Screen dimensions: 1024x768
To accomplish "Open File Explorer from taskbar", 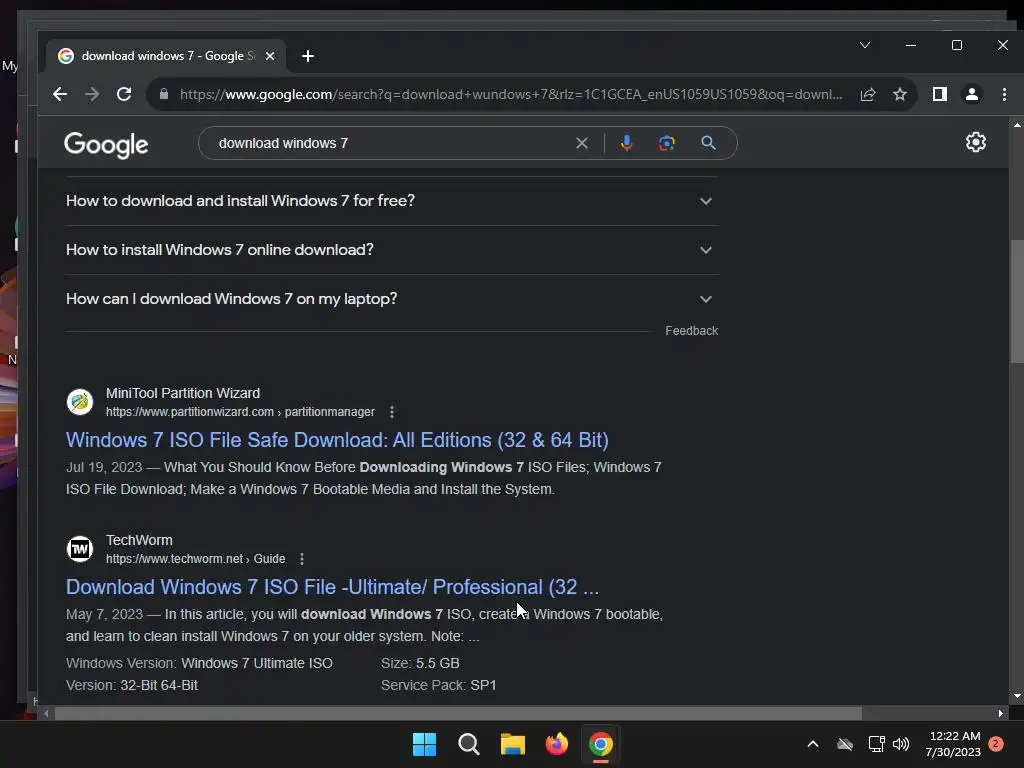I will pyautogui.click(x=513, y=744).
